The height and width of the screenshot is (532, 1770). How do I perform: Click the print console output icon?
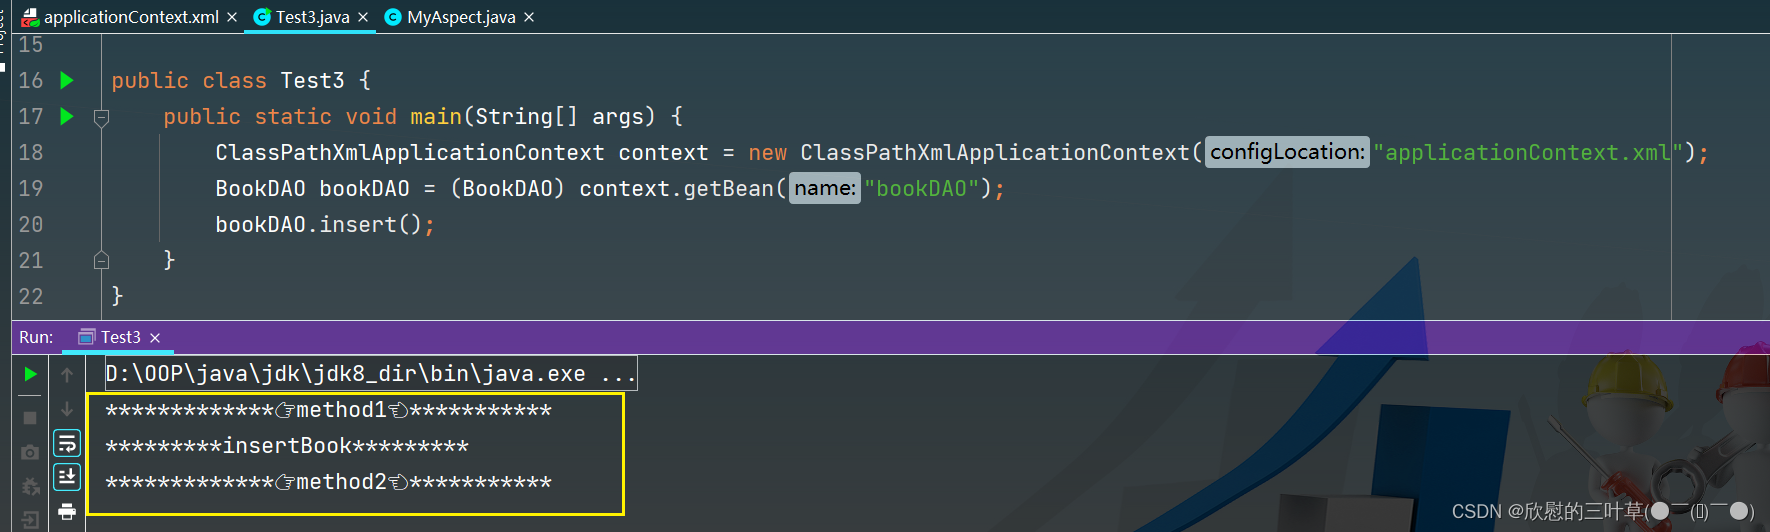tap(67, 512)
